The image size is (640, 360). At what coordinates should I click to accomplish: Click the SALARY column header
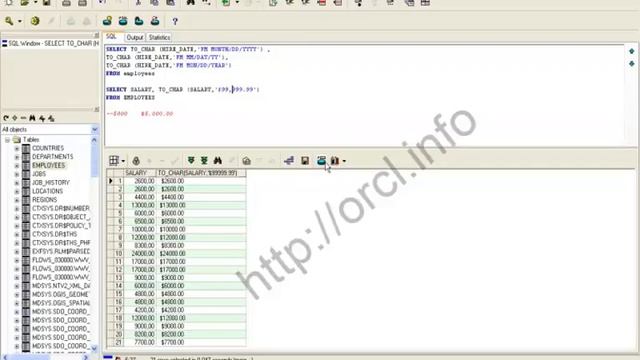pyautogui.click(x=140, y=173)
